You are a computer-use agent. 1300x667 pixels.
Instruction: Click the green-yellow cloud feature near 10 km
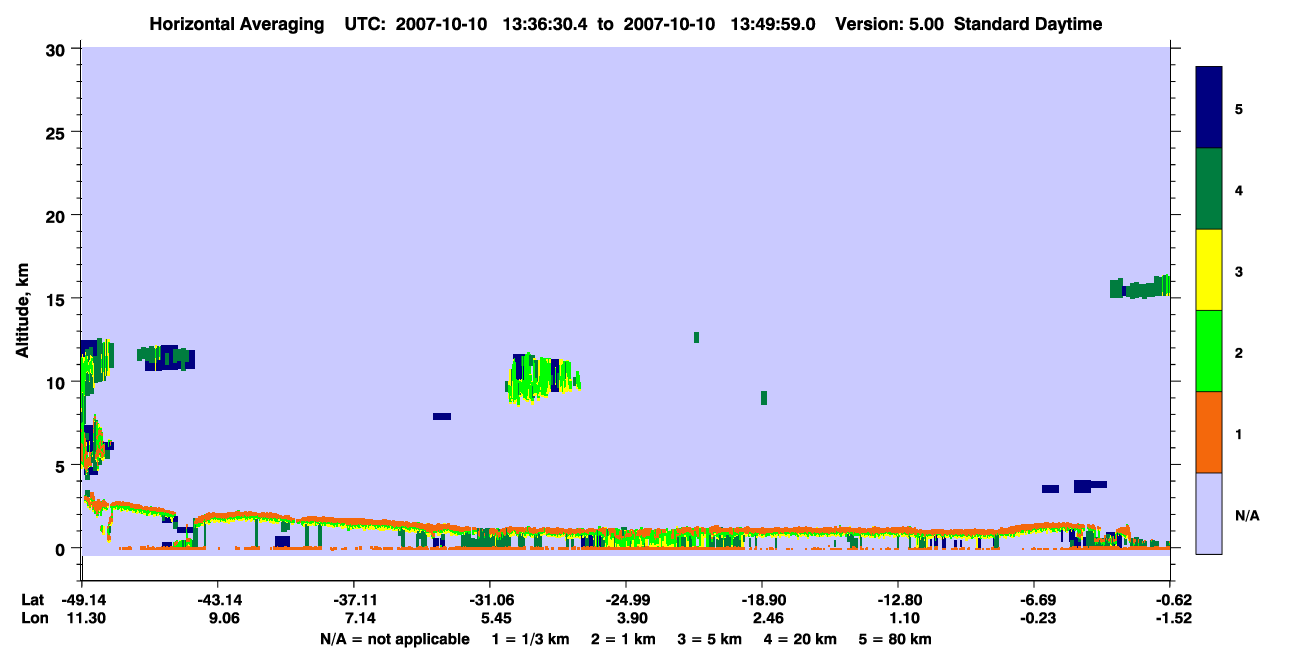pos(543,378)
